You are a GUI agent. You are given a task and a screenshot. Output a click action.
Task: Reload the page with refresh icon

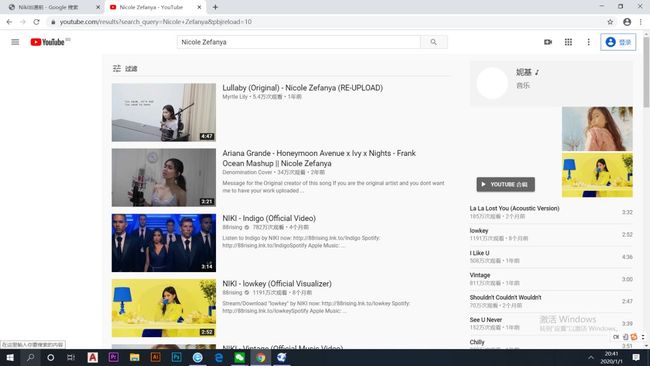click(x=36, y=22)
